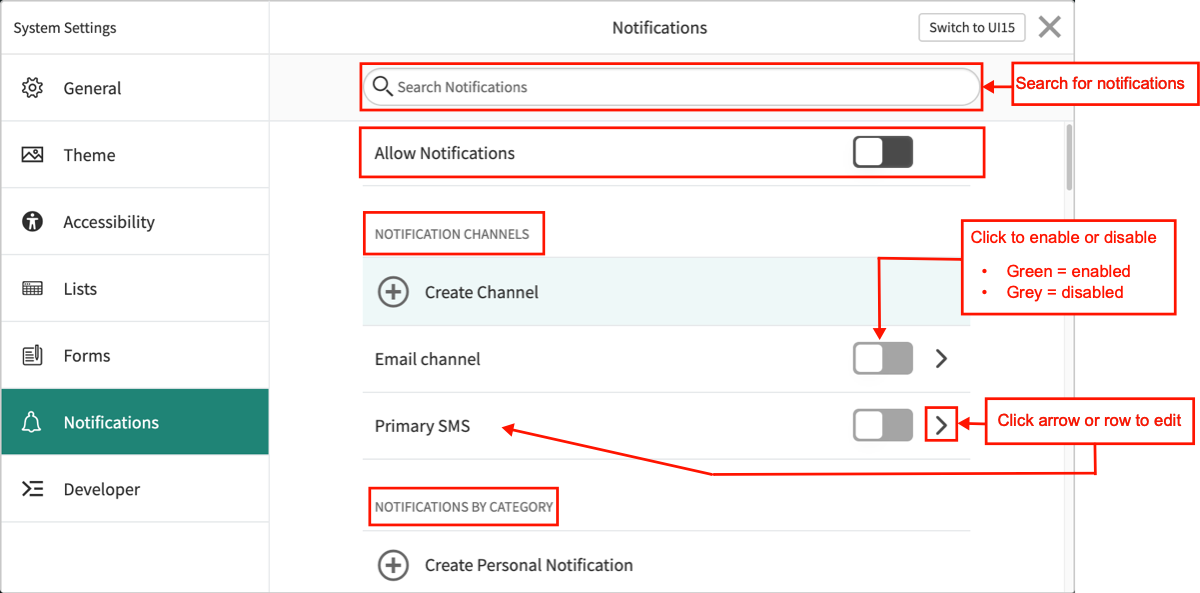Click the notifications panel scrollbar
Screen dimensions: 1200x593
coord(1069,156)
